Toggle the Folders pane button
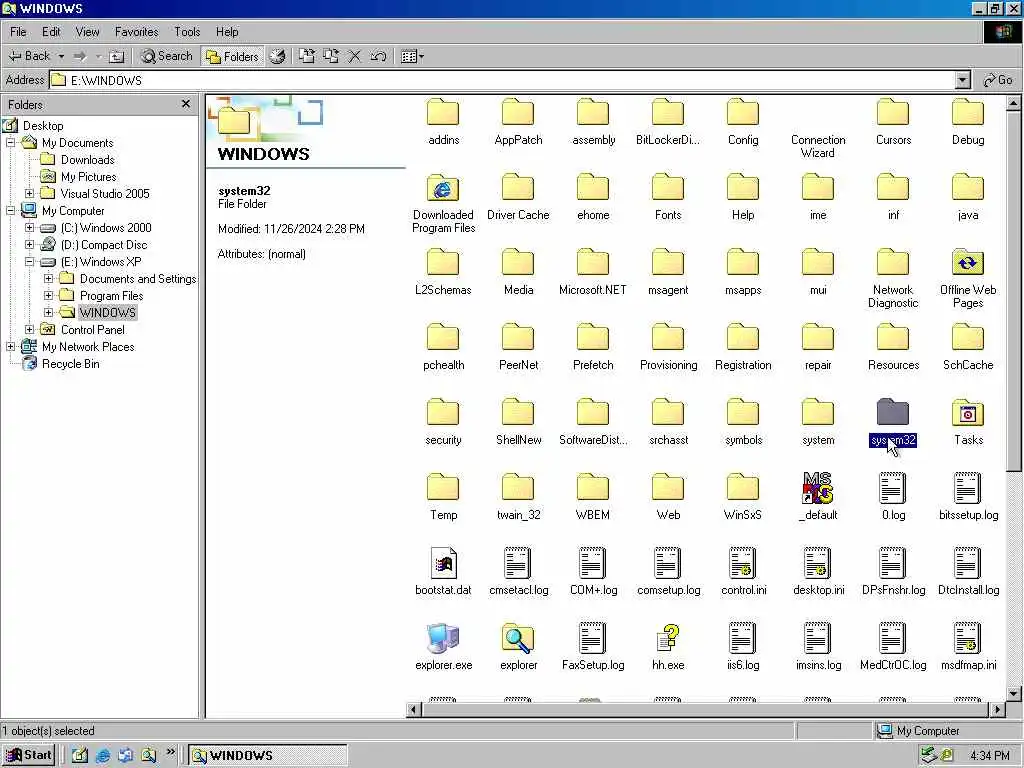The height and width of the screenshot is (768, 1024). coord(232,56)
